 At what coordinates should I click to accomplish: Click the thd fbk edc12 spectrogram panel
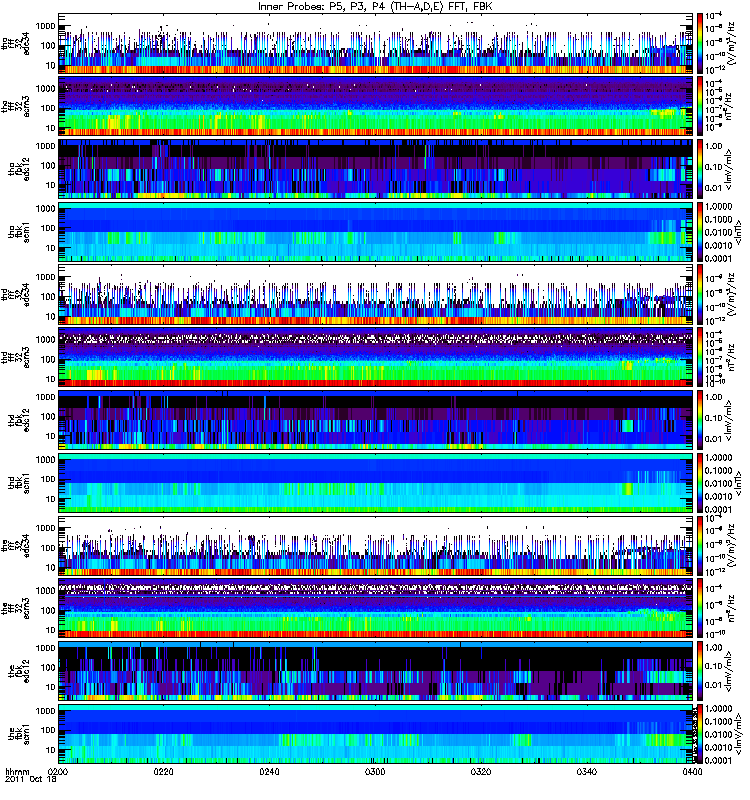click(x=376, y=420)
